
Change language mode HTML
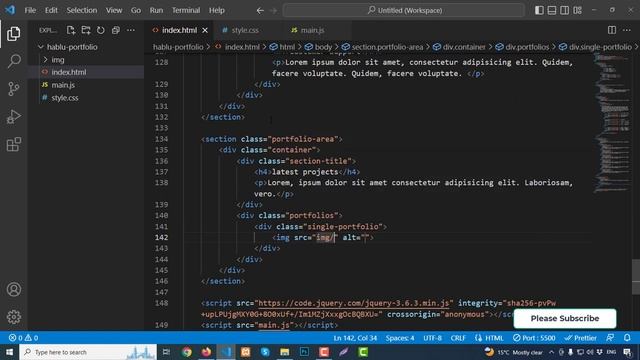489,338
